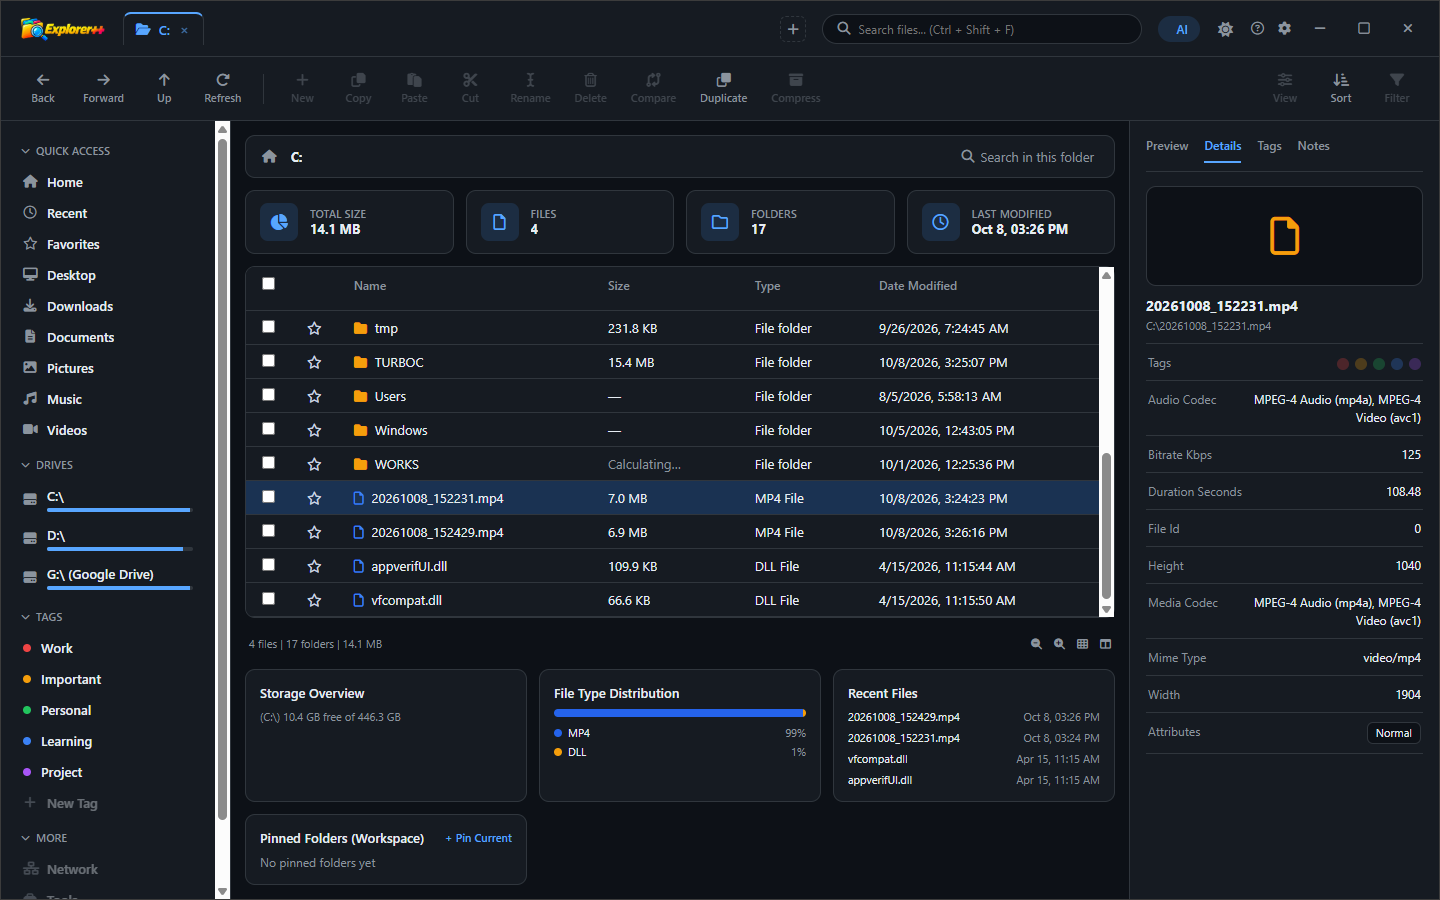Check the Users folder checkbox
Image resolution: width=1440 pixels, height=900 pixels.
pos(268,395)
